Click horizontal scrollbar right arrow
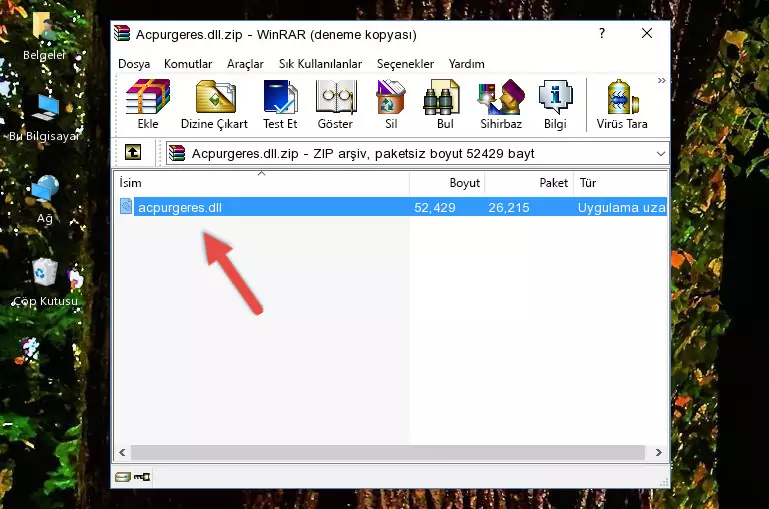Image resolution: width=769 pixels, height=509 pixels. (658, 452)
